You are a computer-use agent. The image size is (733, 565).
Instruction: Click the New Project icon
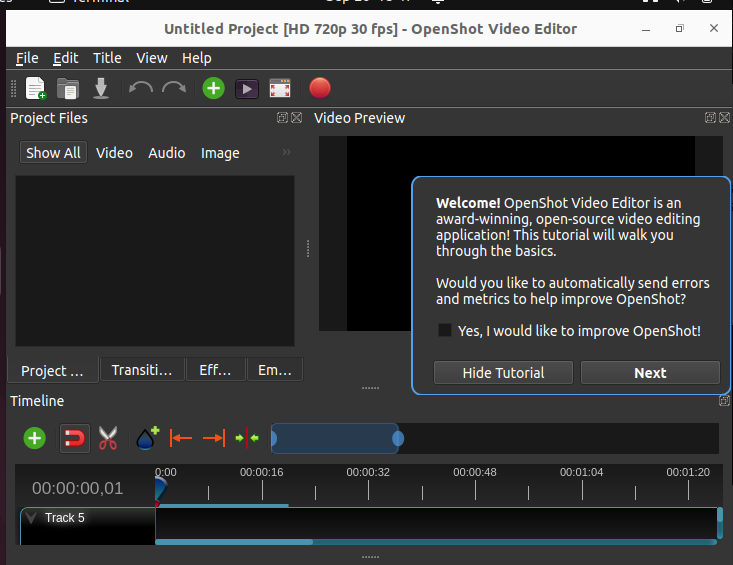coord(36,88)
